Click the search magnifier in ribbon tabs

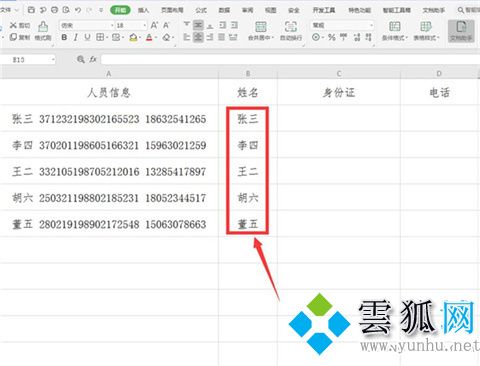tap(461, 10)
